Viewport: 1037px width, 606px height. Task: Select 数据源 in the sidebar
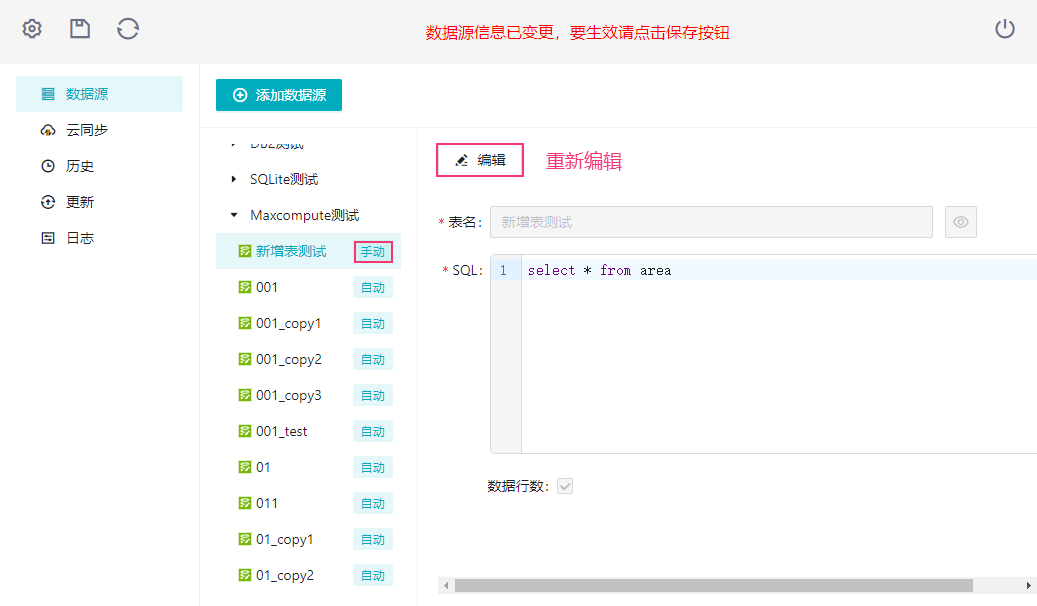click(99, 94)
